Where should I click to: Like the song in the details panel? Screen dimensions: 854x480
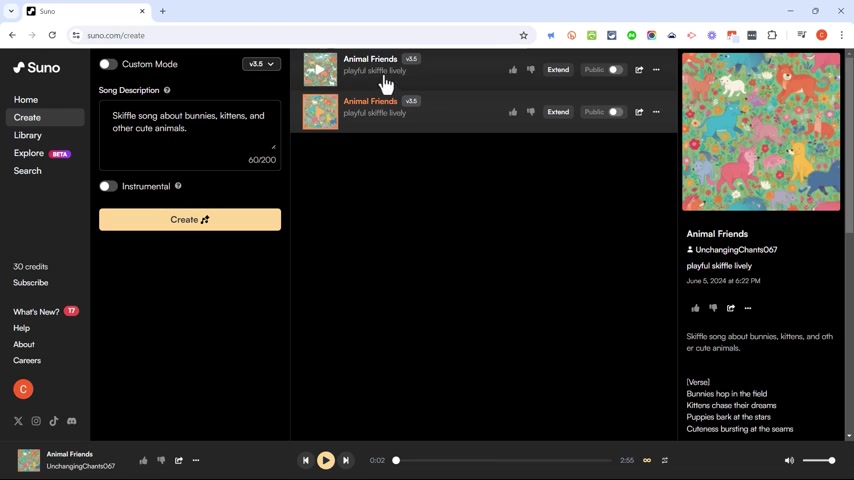pos(696,308)
